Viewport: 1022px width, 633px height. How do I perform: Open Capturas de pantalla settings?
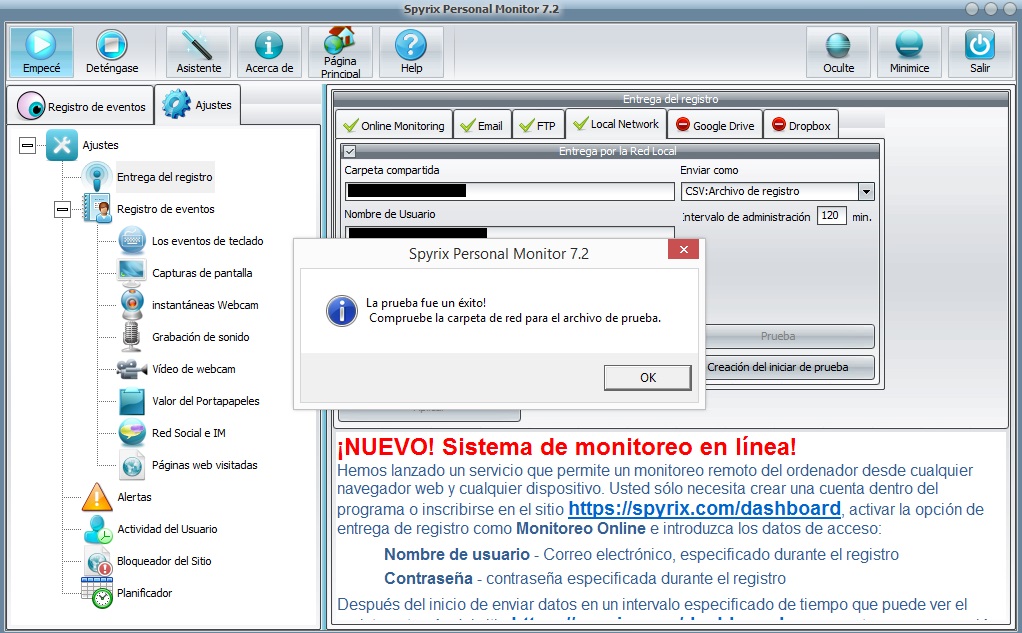[x=202, y=272]
